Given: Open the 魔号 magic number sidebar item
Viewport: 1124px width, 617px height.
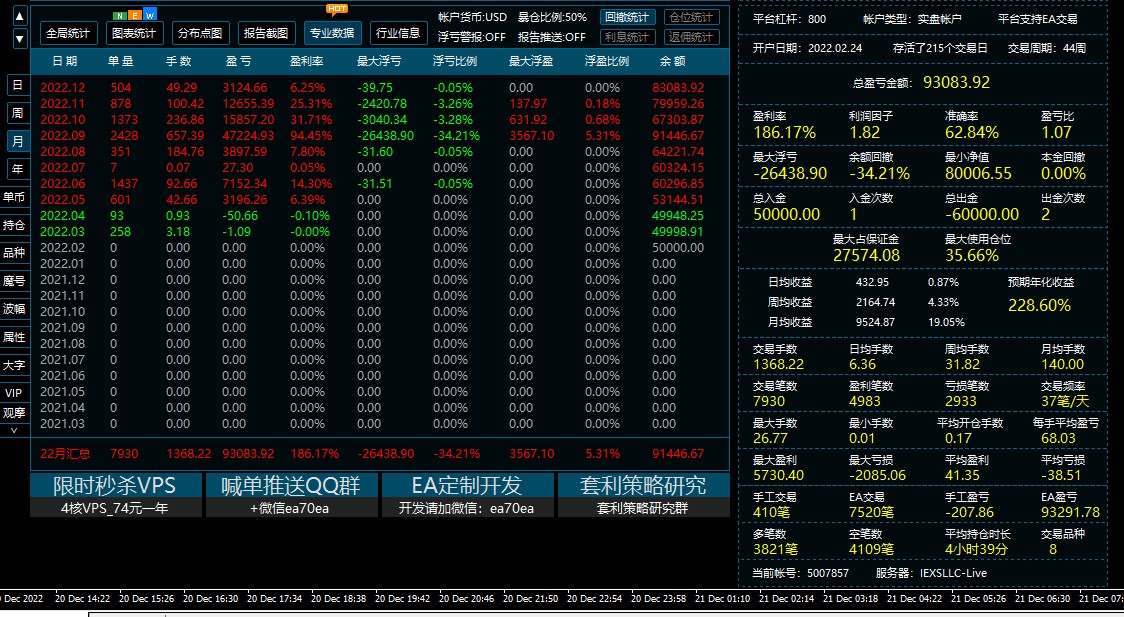Looking at the screenshot, I should 14,281.
